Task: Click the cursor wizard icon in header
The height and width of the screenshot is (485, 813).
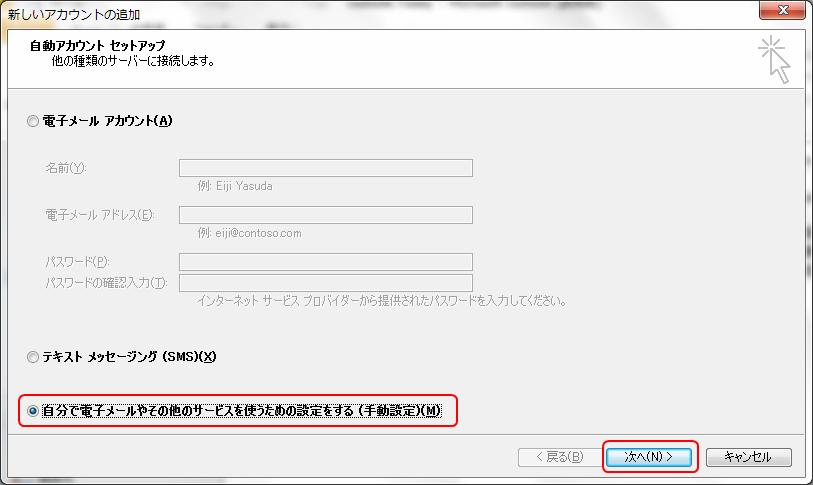Action: pyautogui.click(x=774, y=60)
